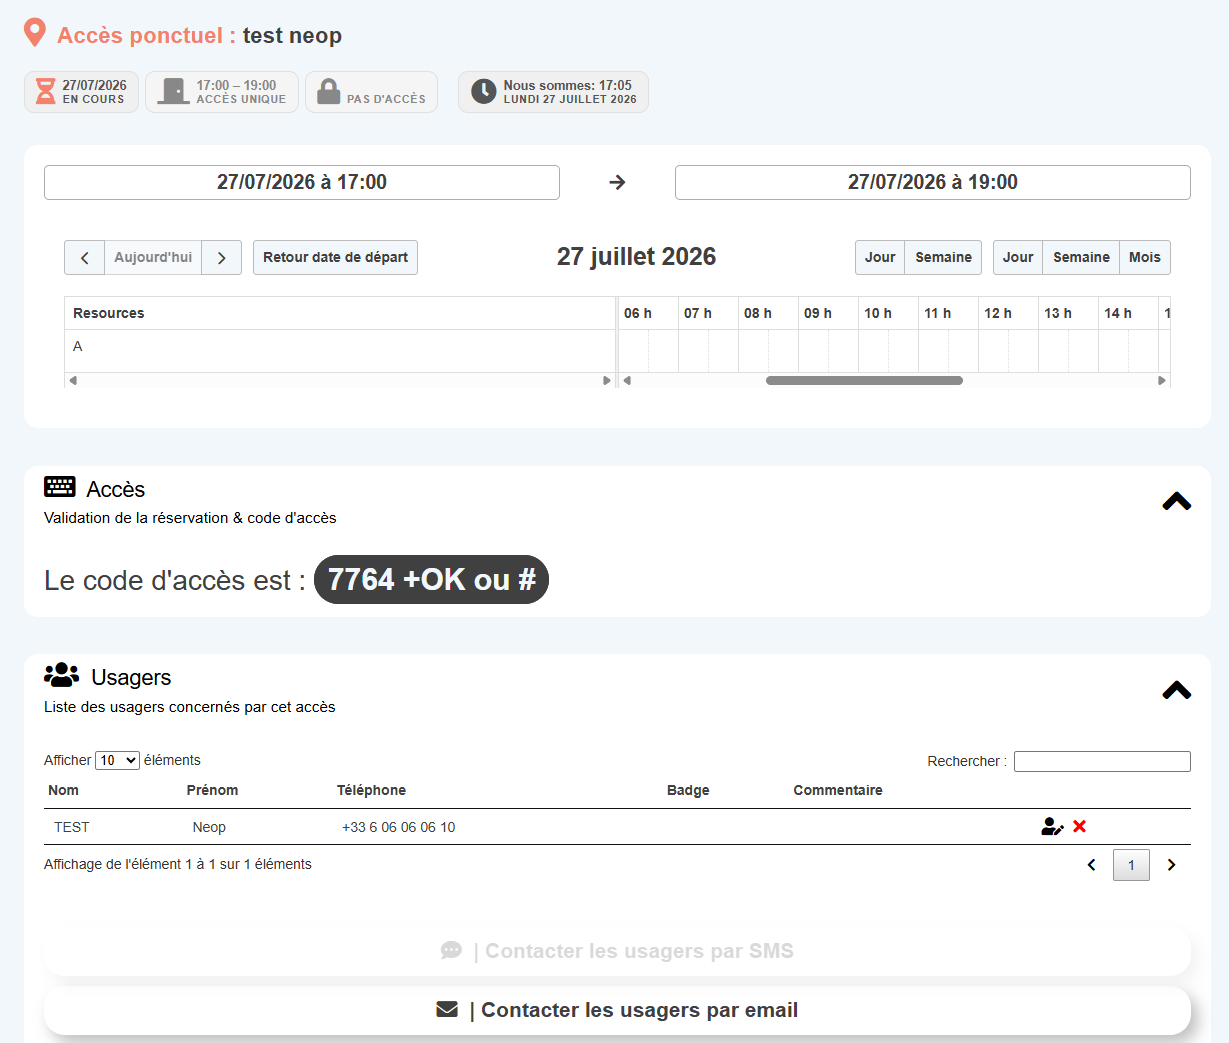
Task: Click the Aujourd'hui button
Action: (x=153, y=257)
